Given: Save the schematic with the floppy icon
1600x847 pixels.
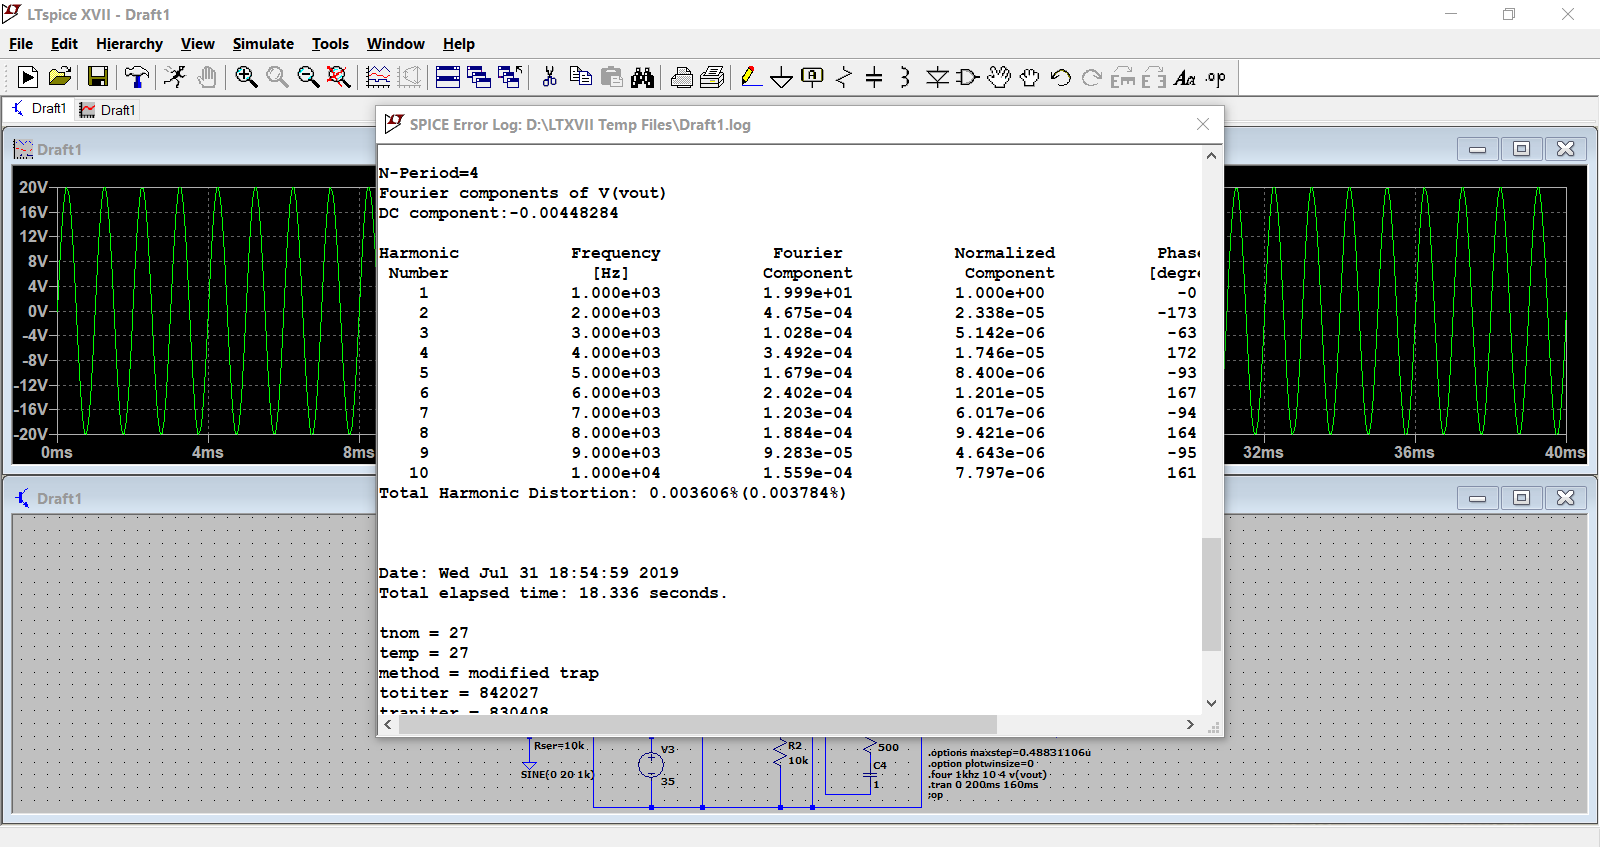Looking at the screenshot, I should 98,77.
